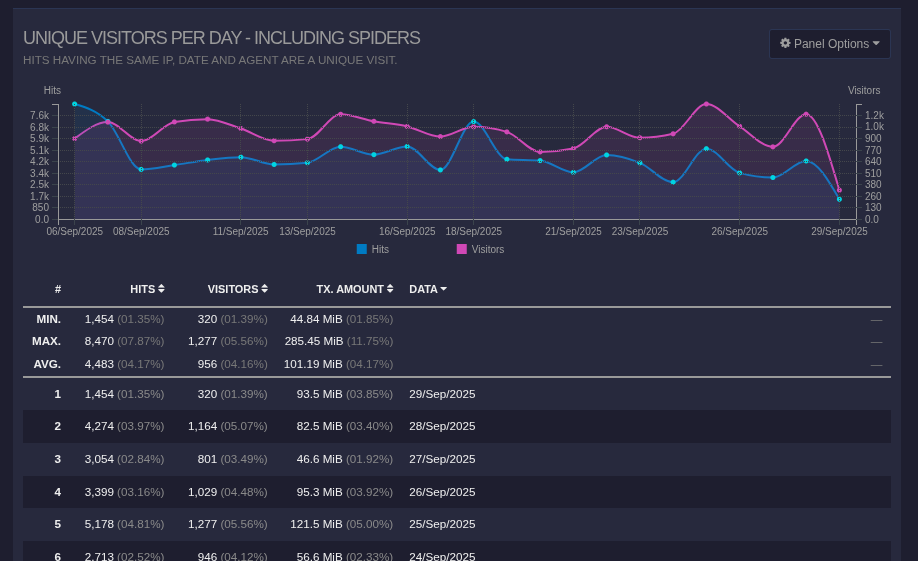Select the 28/Sep/2025 table row date
This screenshot has width=918, height=561.
tap(442, 426)
